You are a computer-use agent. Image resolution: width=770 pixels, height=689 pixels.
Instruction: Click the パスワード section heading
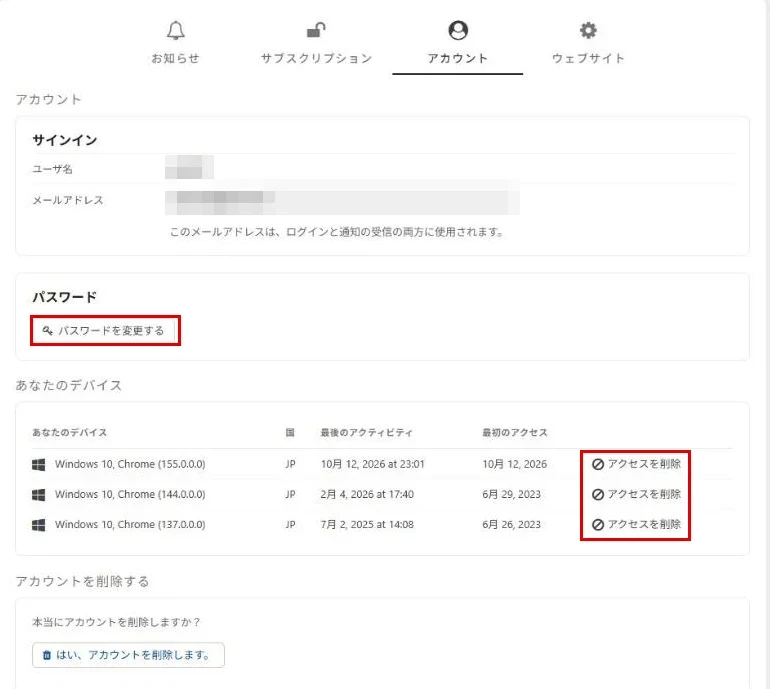coord(65,297)
